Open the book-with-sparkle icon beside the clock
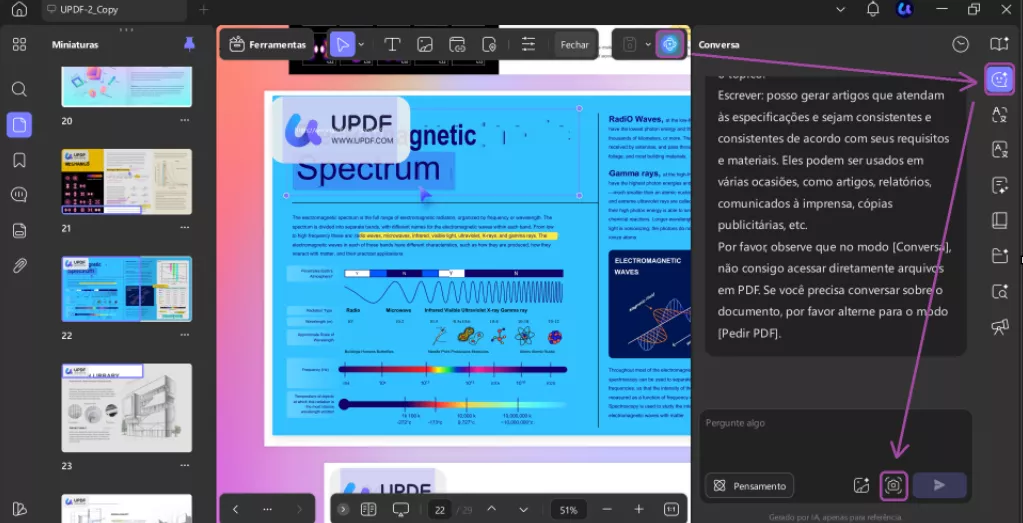This screenshot has height=523, width=1023. (999, 44)
